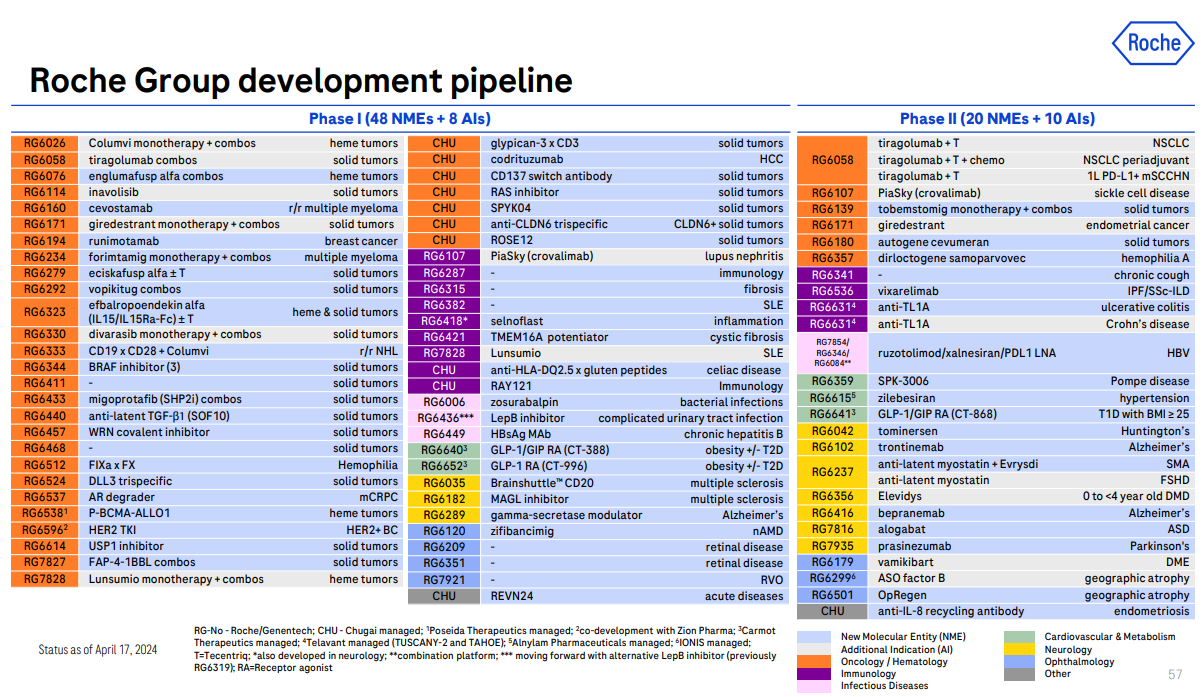Open the Phase II (20 NMEs + 10 AIs) header
1203x697 pixels.
996,118
